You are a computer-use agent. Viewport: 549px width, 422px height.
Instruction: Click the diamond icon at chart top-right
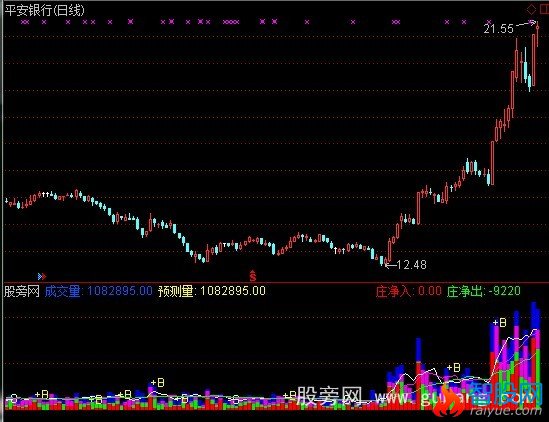click(x=531, y=9)
